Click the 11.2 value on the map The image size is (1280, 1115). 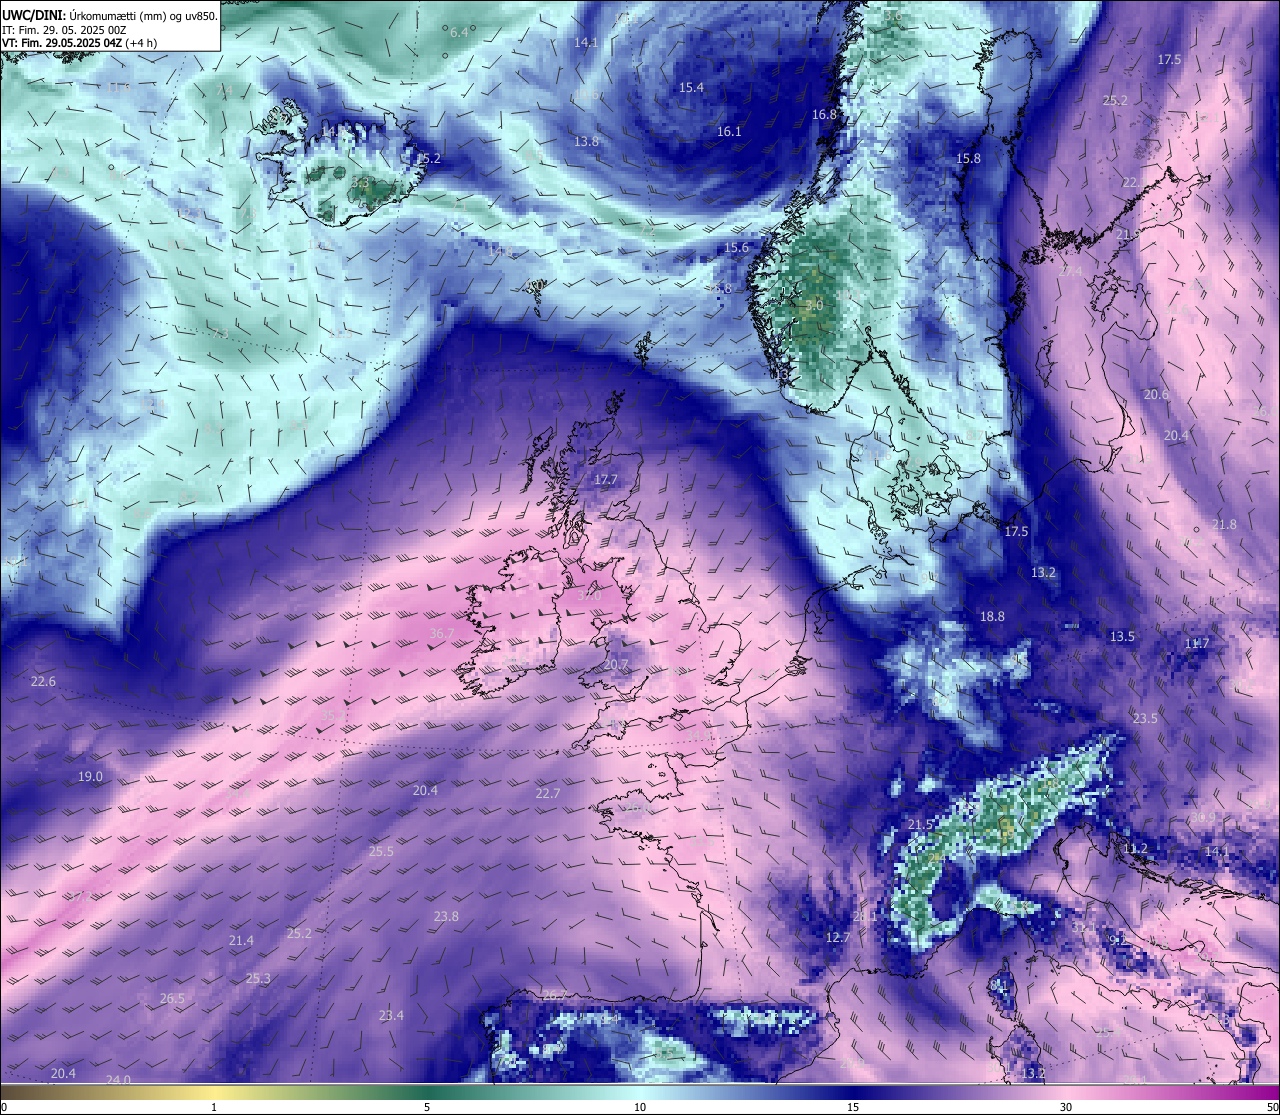tap(1135, 848)
